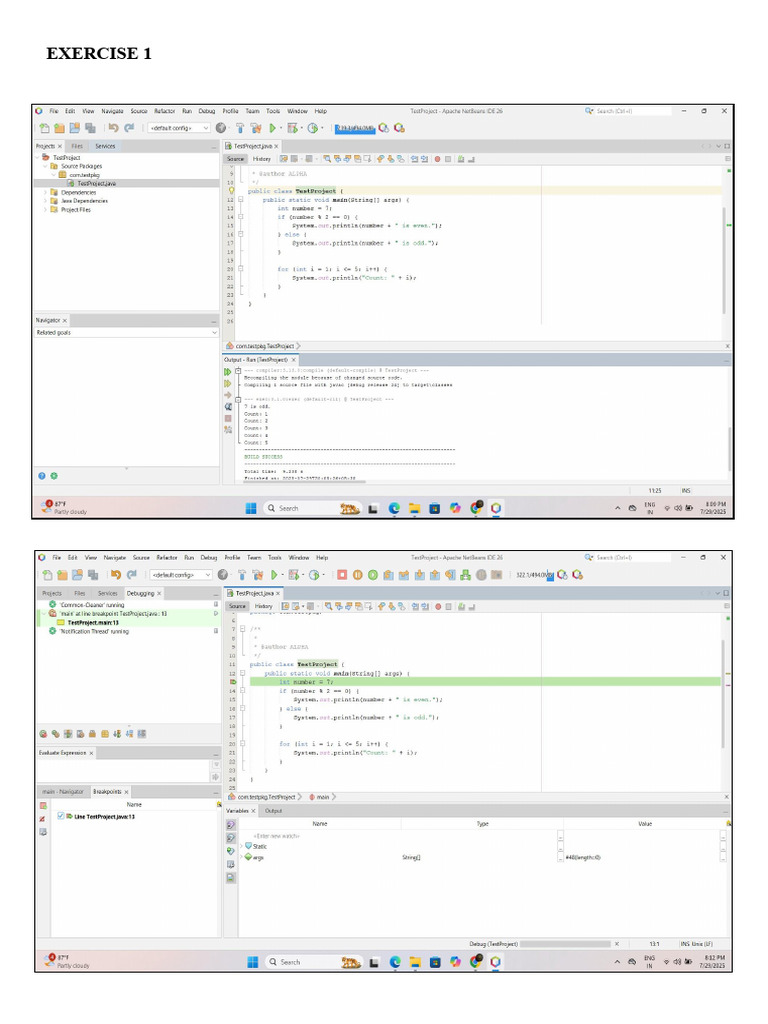Click green Continue debugging toolbar icon
Viewport: 768px width, 1024px height.
[x=371, y=575]
